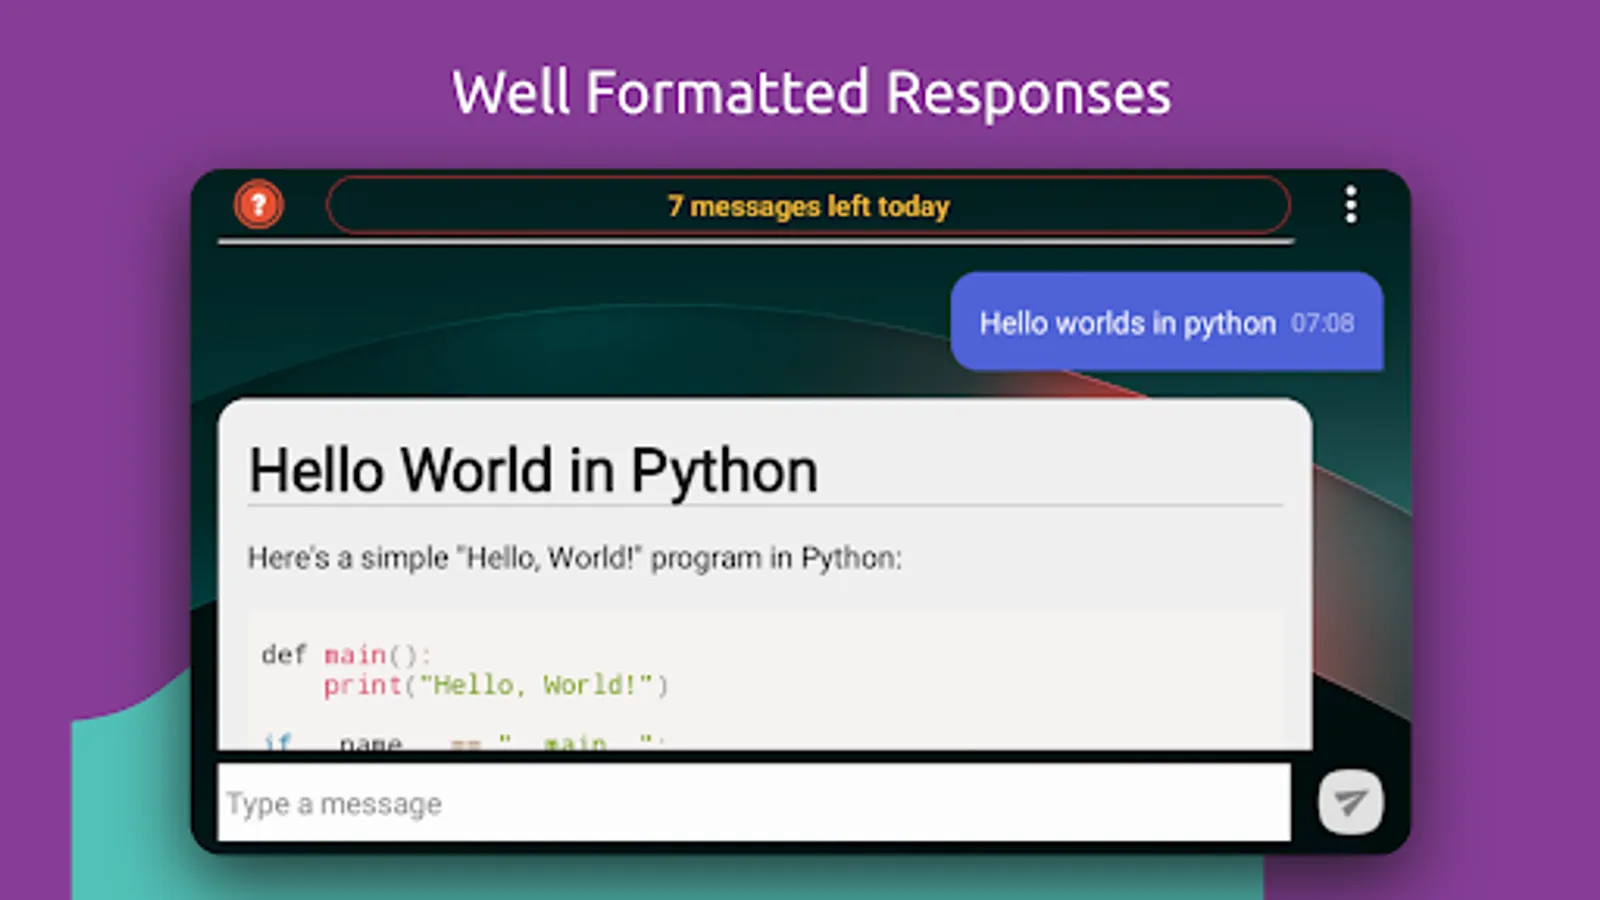Image resolution: width=1600 pixels, height=900 pixels.
Task: Click the red "main" function name in code
Action: click(355, 655)
